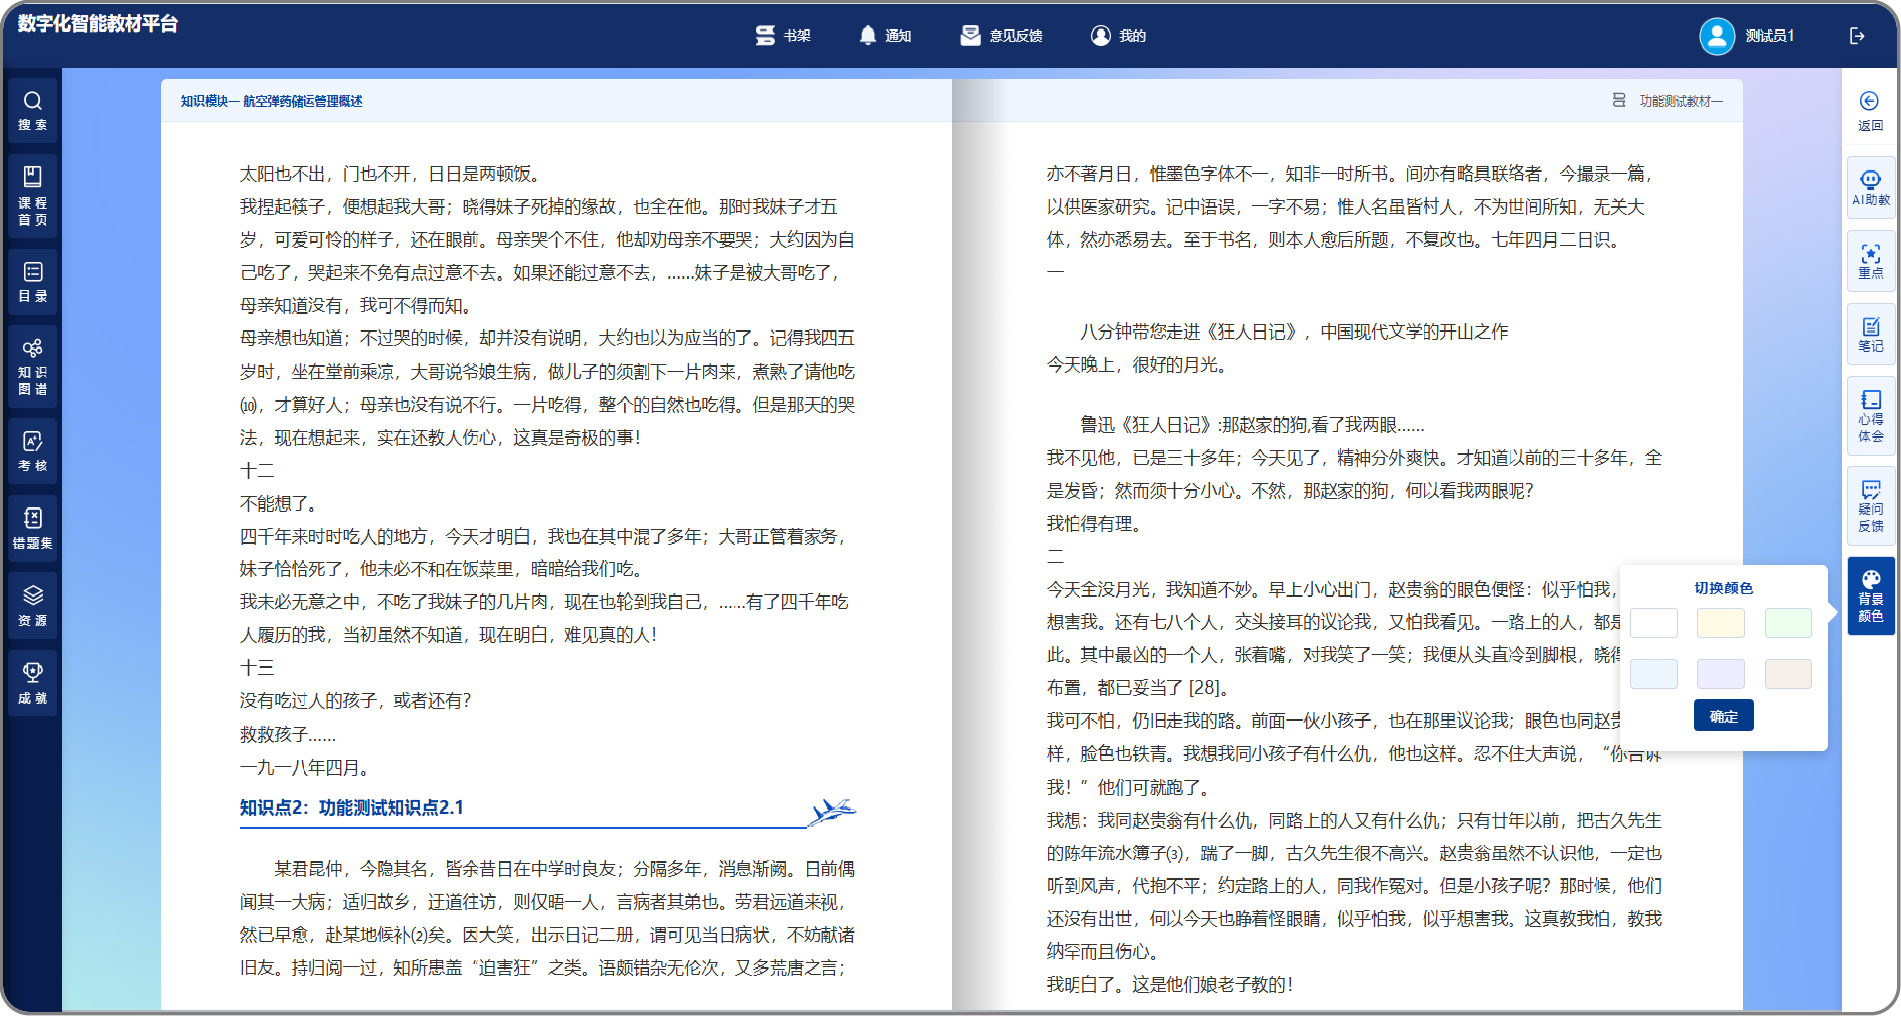Viewport: 1901px width, 1016px height.
Task: Click the 测试员1 user avatar
Action: pyautogui.click(x=1717, y=36)
